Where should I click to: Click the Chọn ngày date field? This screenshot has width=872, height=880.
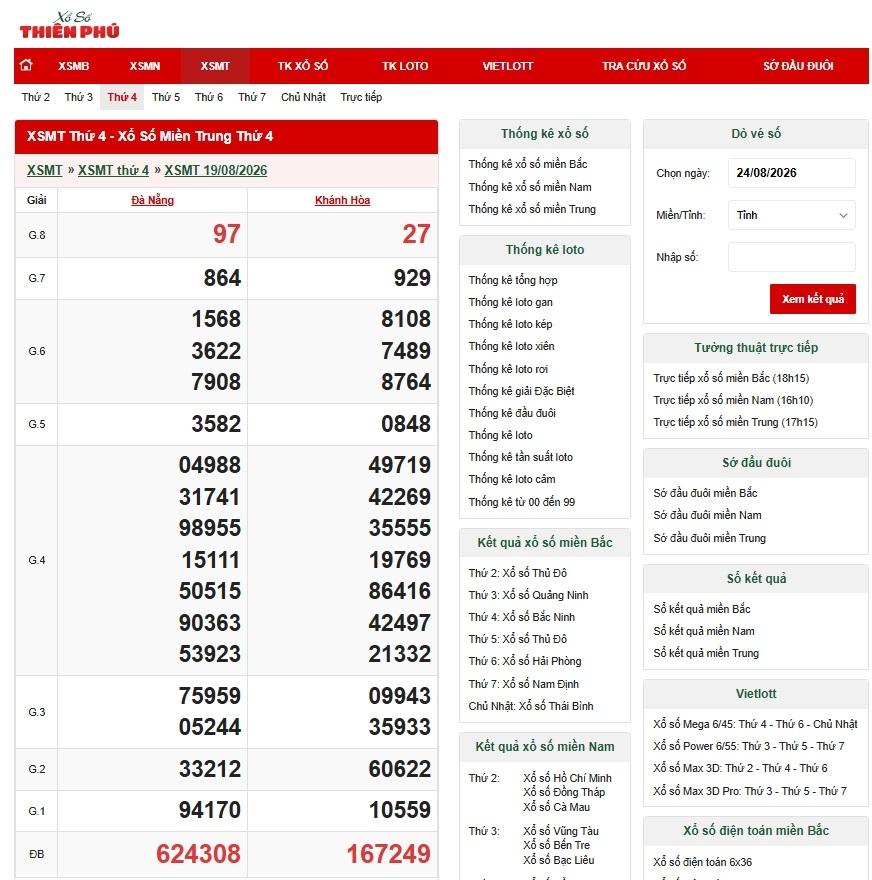[791, 173]
